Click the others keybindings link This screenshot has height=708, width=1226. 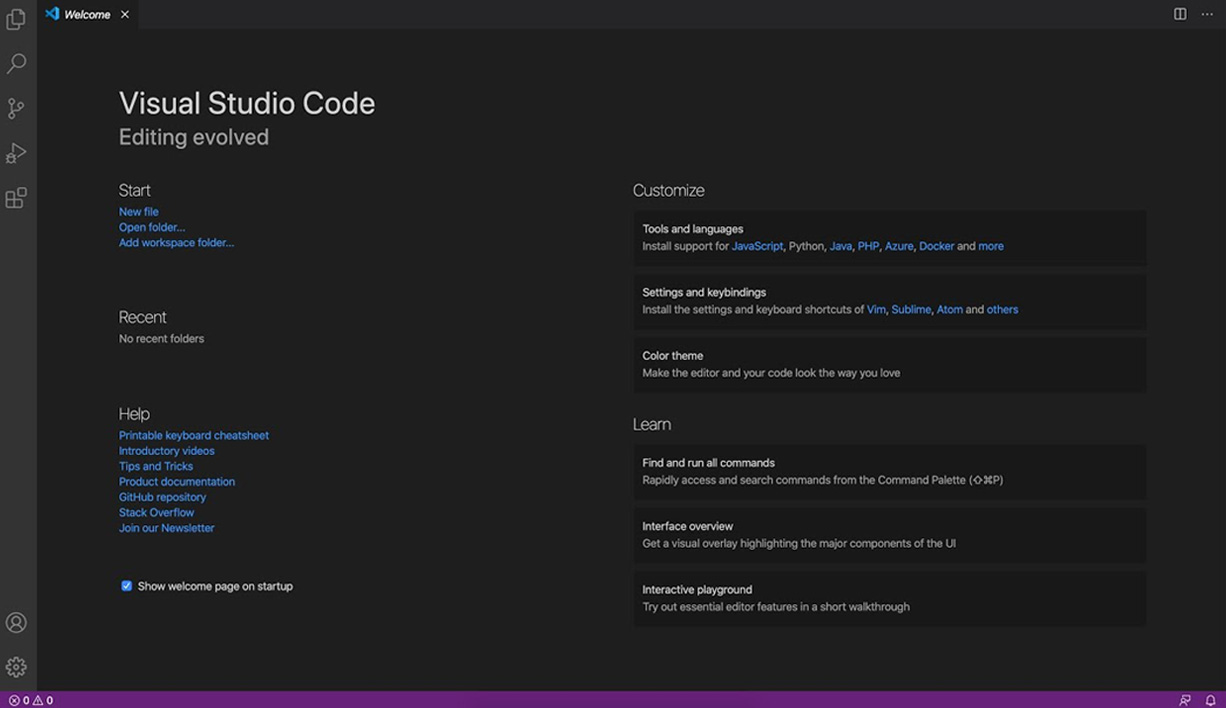pos(1003,310)
